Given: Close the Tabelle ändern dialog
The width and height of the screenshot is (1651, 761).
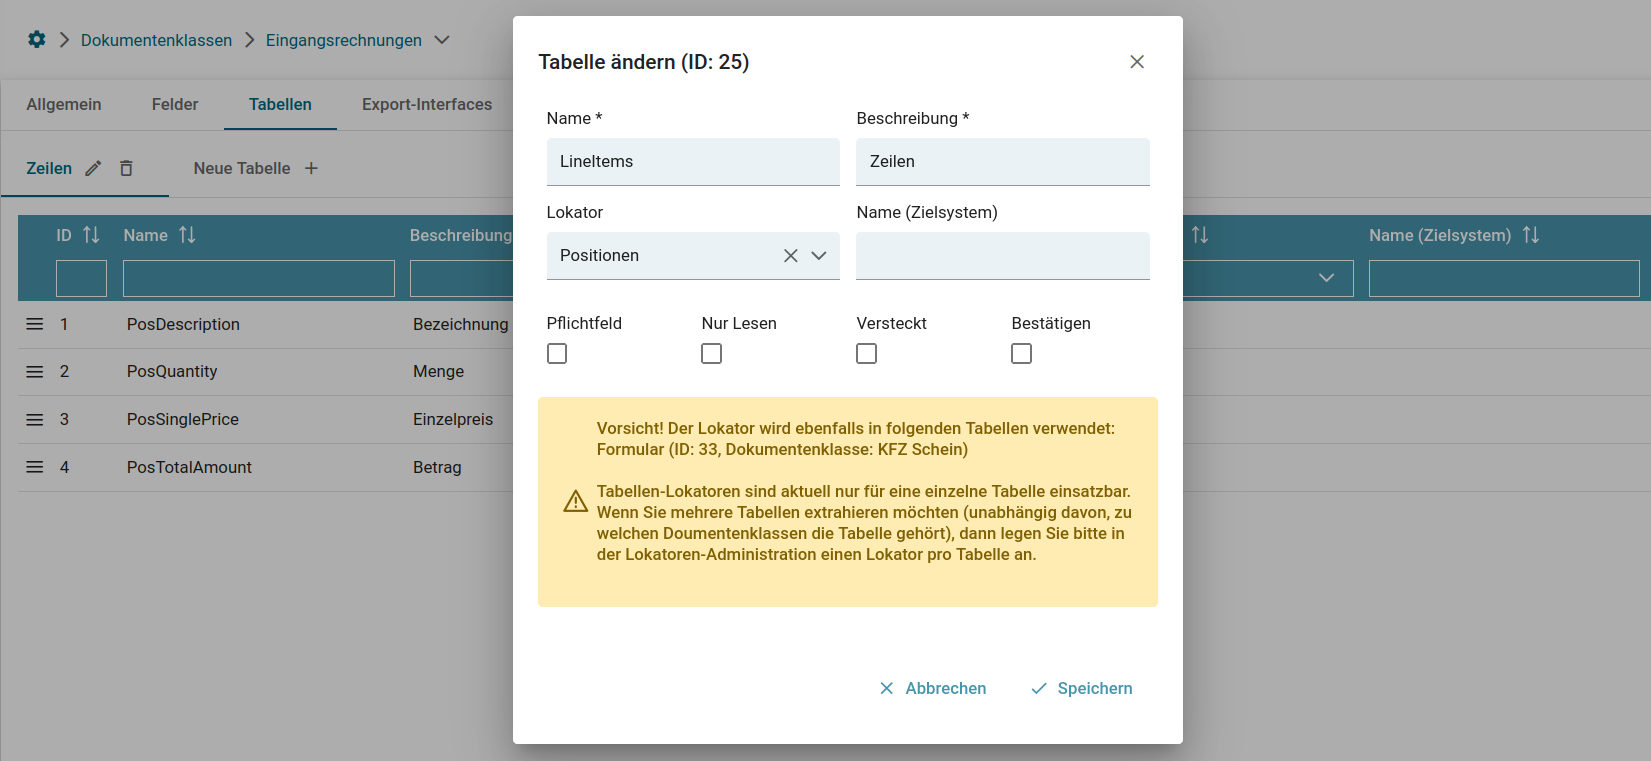Looking at the screenshot, I should tap(1137, 62).
